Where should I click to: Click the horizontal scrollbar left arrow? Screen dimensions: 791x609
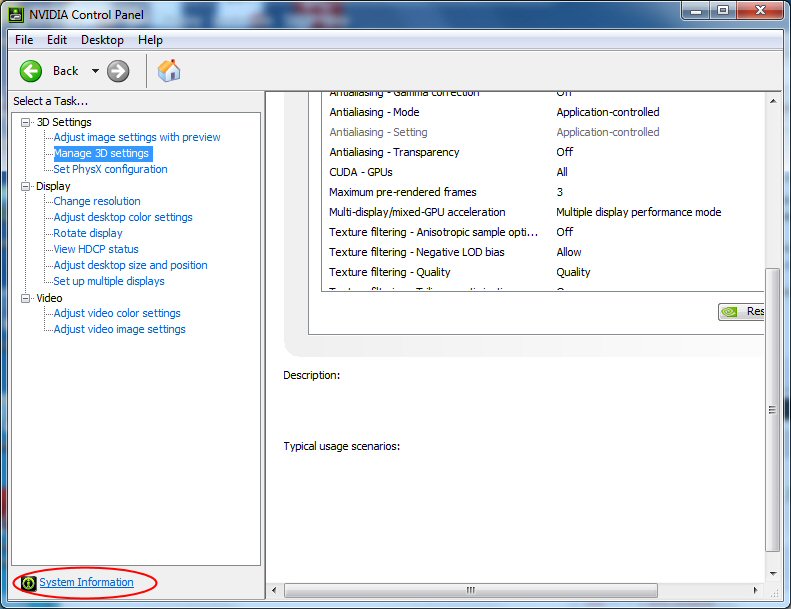coord(274,590)
